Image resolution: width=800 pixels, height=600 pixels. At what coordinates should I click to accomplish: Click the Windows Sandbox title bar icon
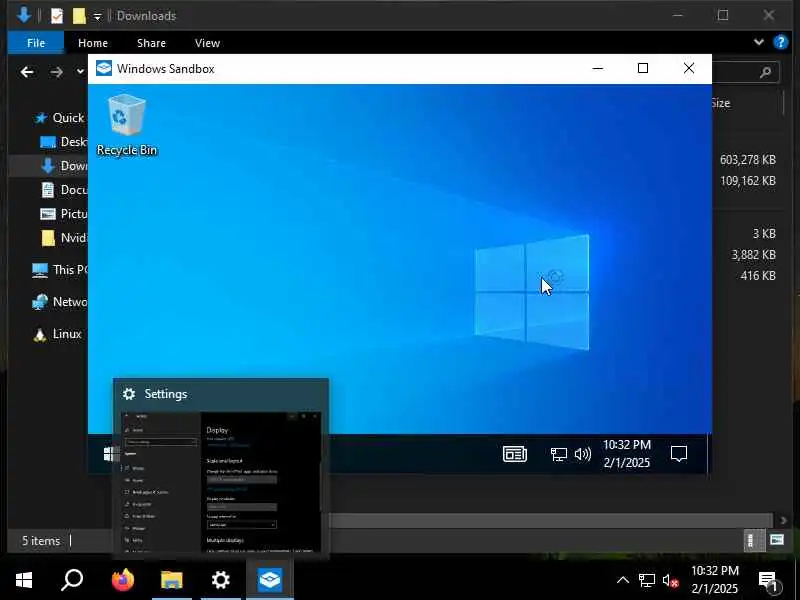(104, 68)
